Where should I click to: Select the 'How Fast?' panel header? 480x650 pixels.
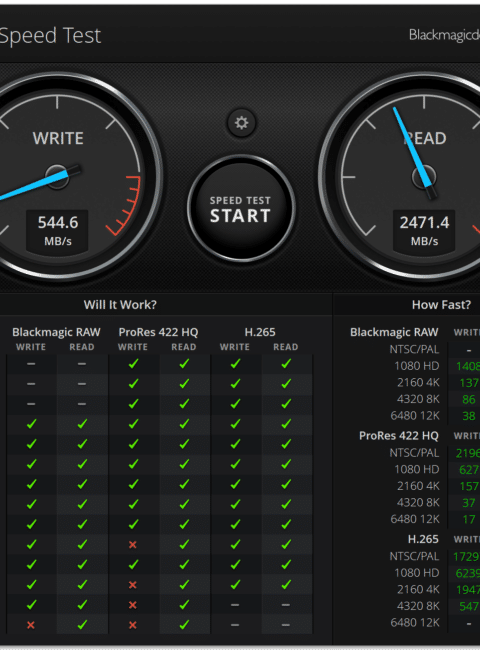click(x=441, y=305)
